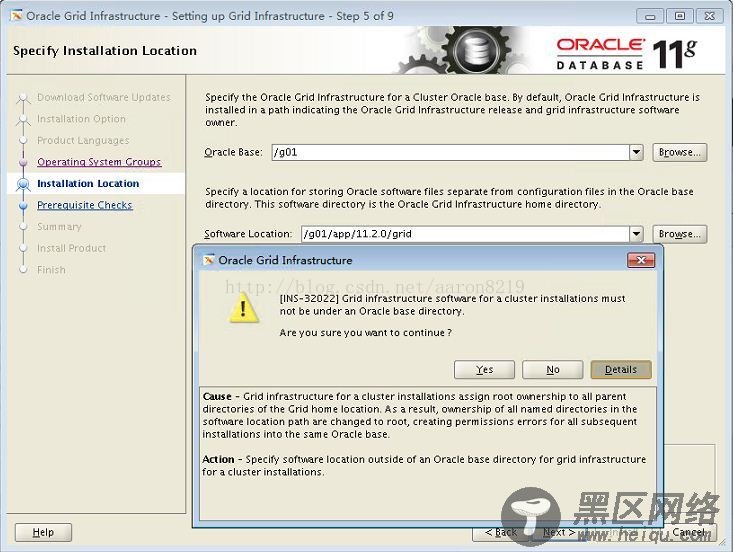
Task: Select the Installation Location step
Action: click(88, 183)
